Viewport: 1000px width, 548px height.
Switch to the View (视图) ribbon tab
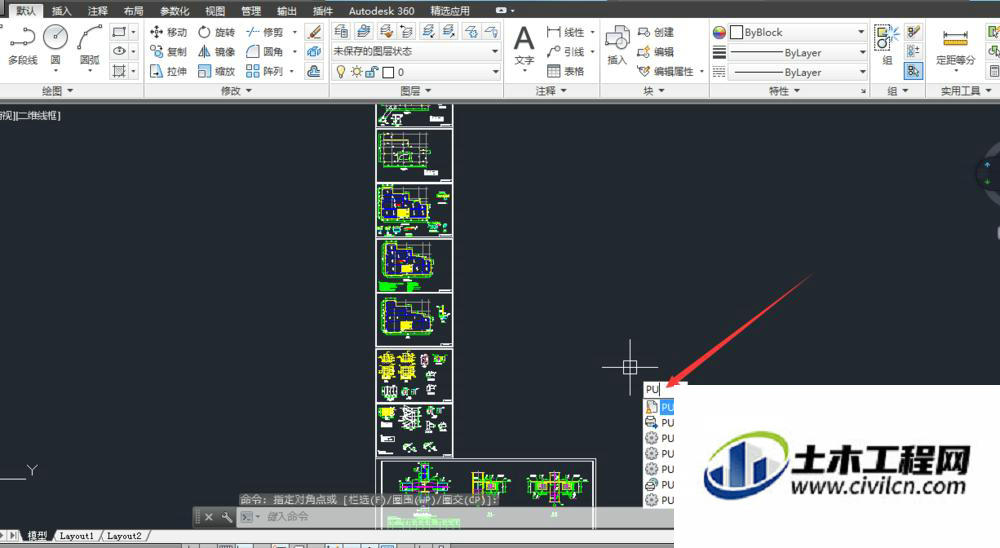[x=215, y=11]
